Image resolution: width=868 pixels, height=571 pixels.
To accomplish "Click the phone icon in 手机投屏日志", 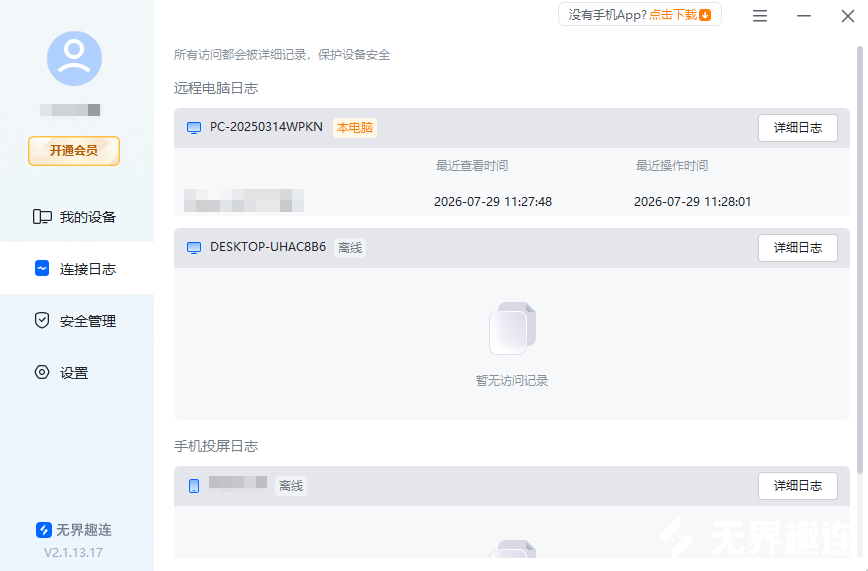I will pyautogui.click(x=194, y=486).
